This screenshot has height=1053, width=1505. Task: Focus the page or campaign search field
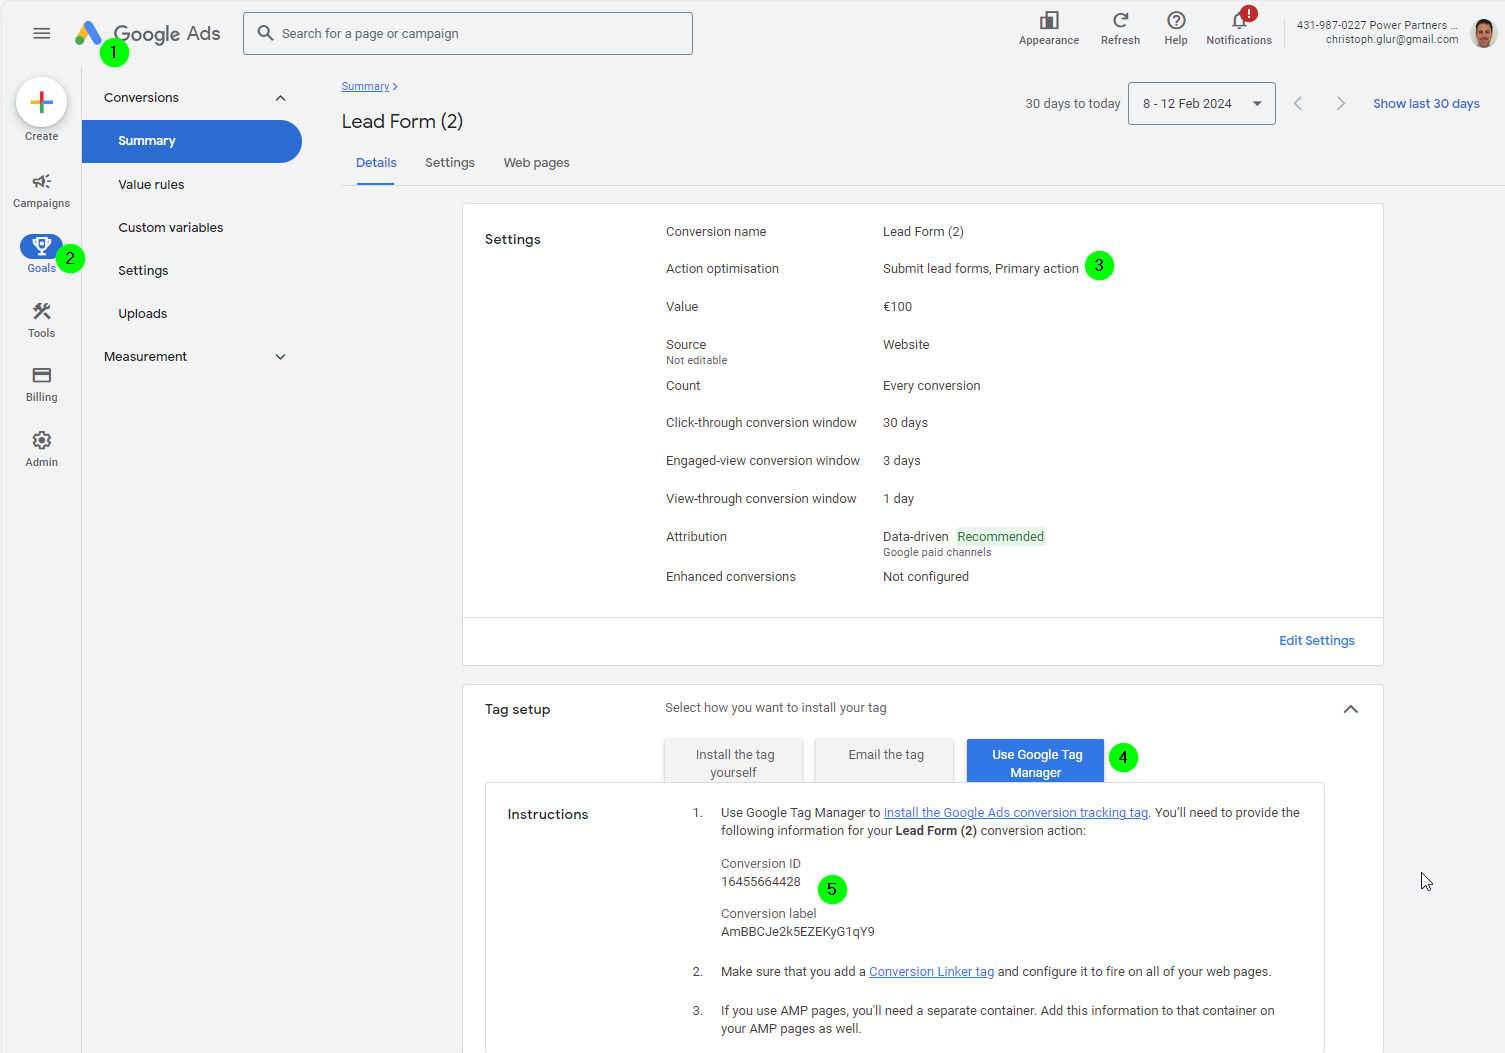(468, 34)
